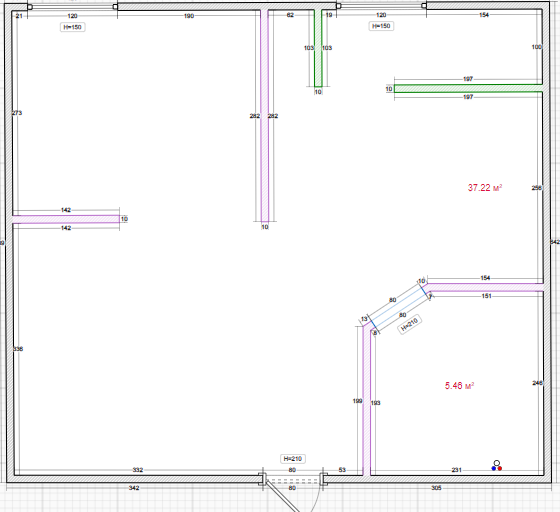Click the H=150 label on right window
Viewport: 560px width, 512px height.
[x=381, y=26]
